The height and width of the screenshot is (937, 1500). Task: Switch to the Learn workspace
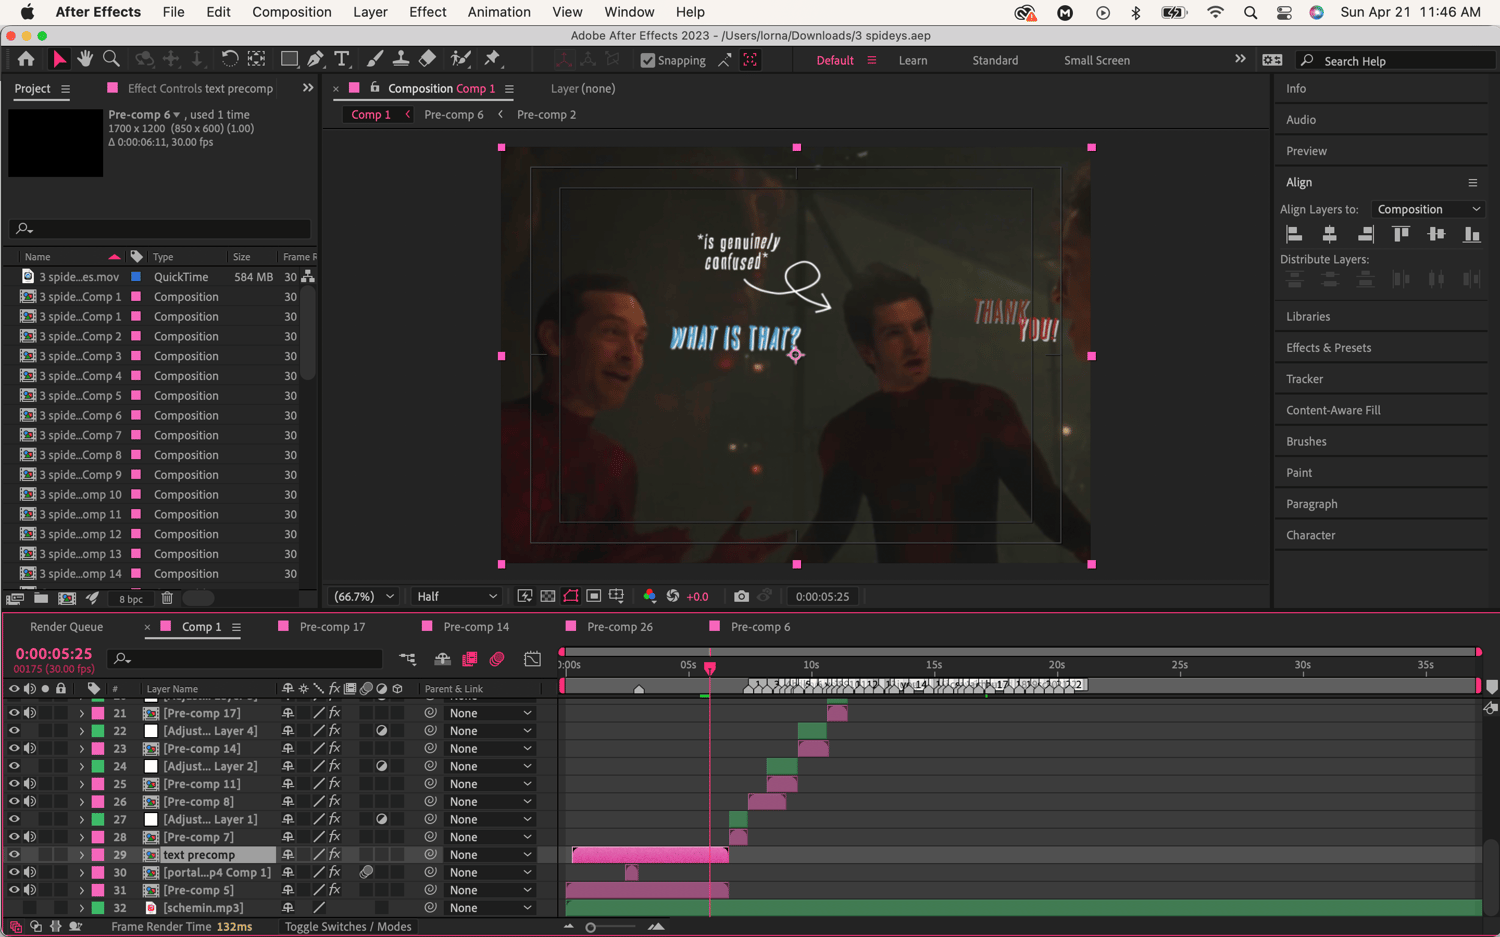913,60
